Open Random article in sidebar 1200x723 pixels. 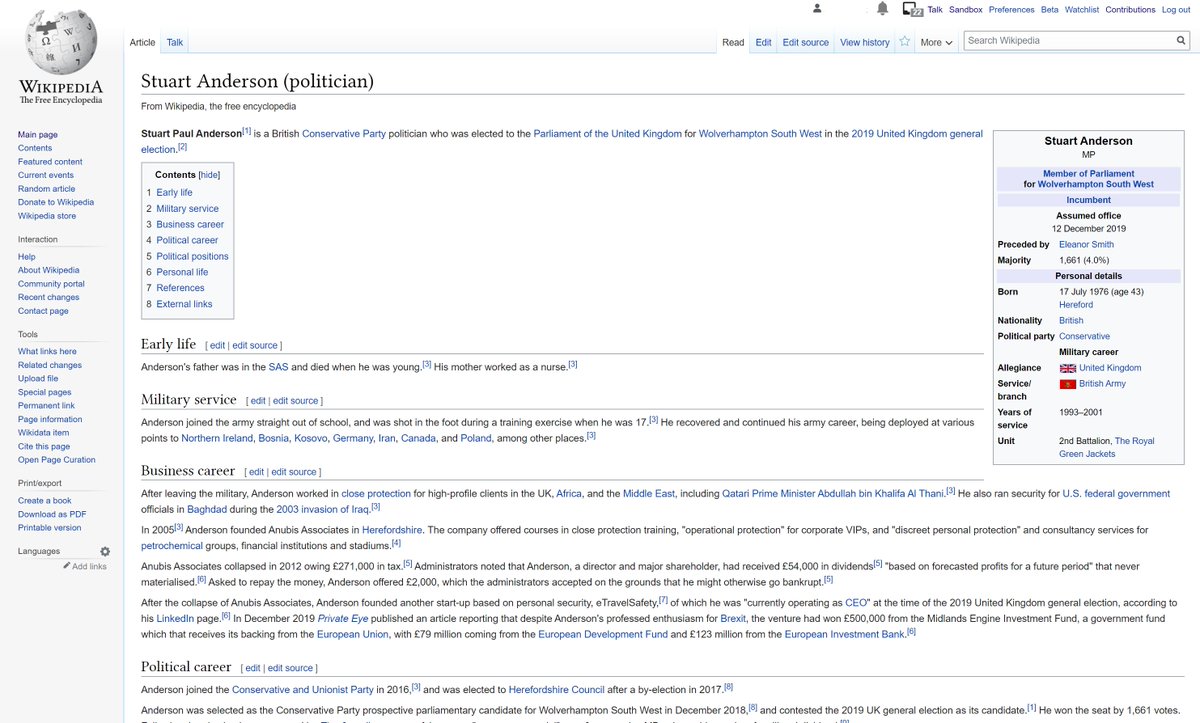point(47,188)
